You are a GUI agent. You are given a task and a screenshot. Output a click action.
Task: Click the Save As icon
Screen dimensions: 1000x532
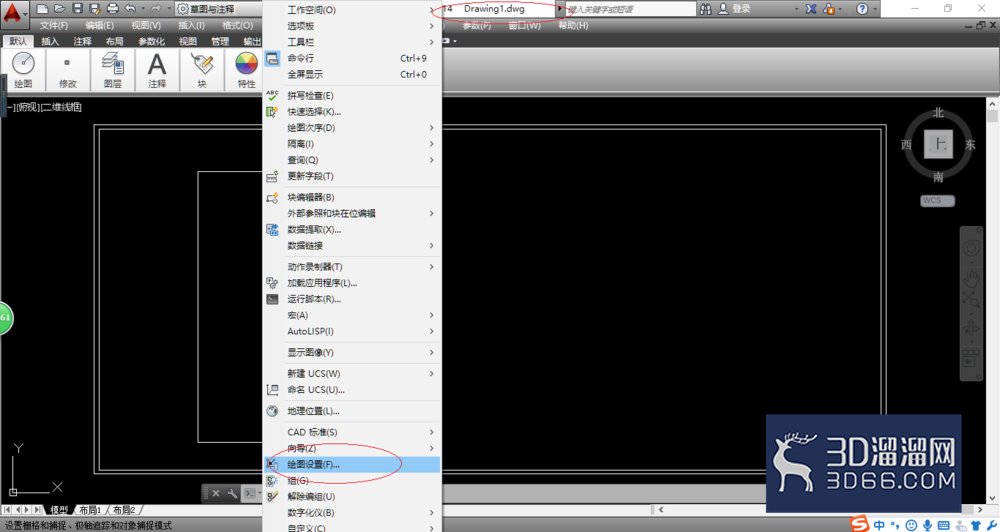[x=95, y=9]
